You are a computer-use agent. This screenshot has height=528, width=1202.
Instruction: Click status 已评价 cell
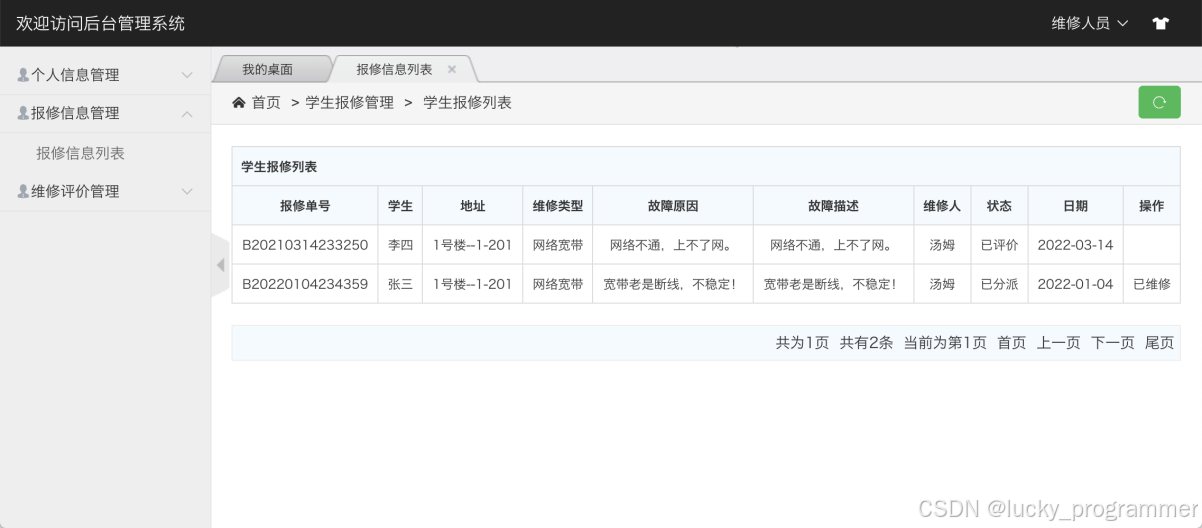click(999, 244)
